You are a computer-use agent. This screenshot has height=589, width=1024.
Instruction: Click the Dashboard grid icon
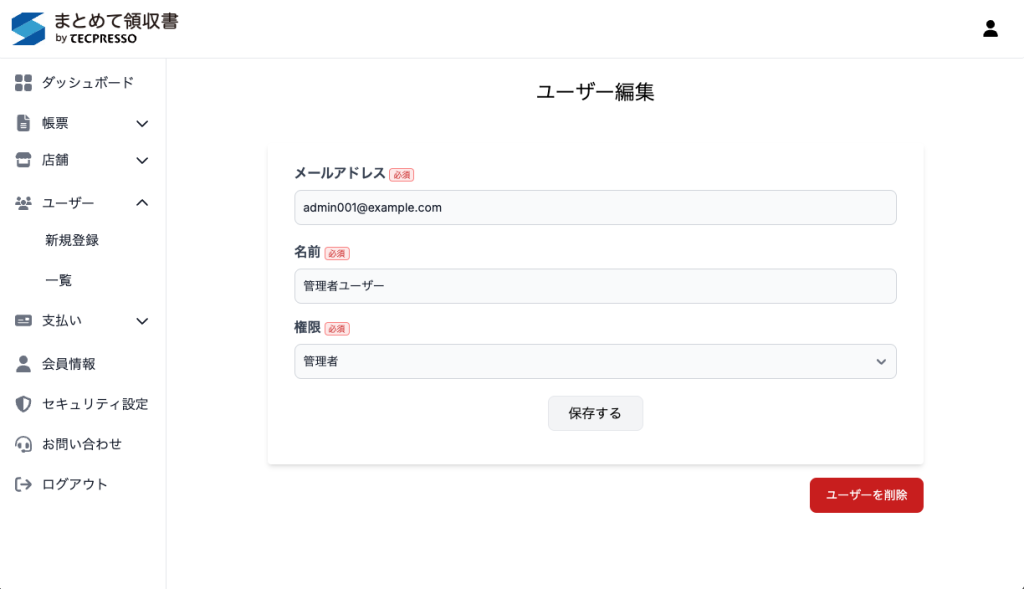[x=24, y=83]
